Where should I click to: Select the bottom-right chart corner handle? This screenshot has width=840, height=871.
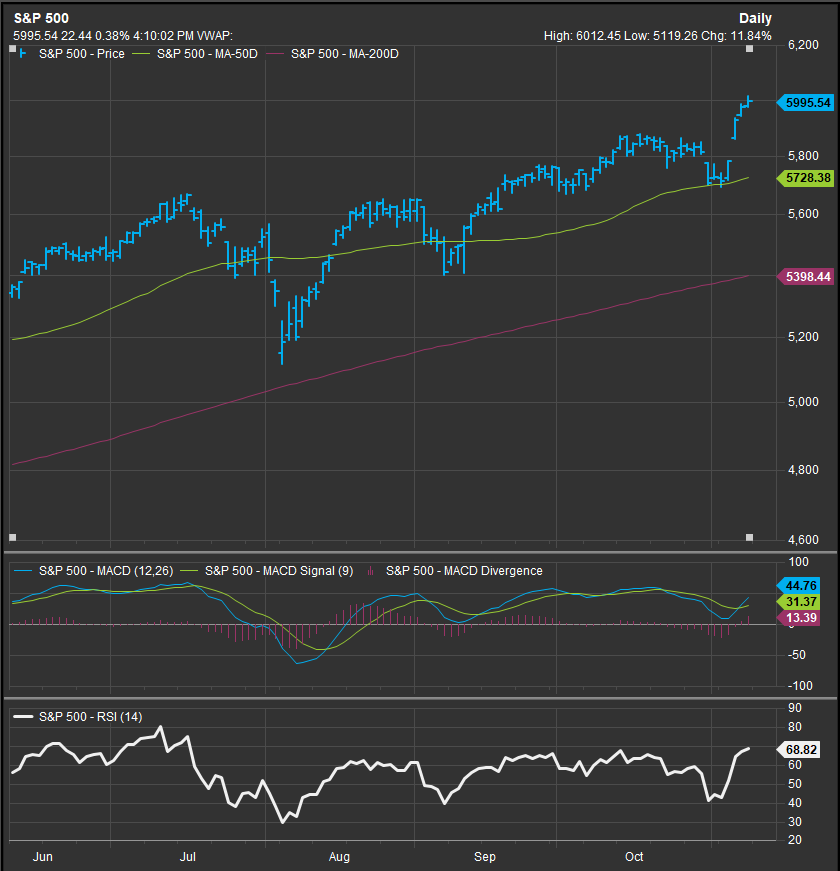coord(749,537)
